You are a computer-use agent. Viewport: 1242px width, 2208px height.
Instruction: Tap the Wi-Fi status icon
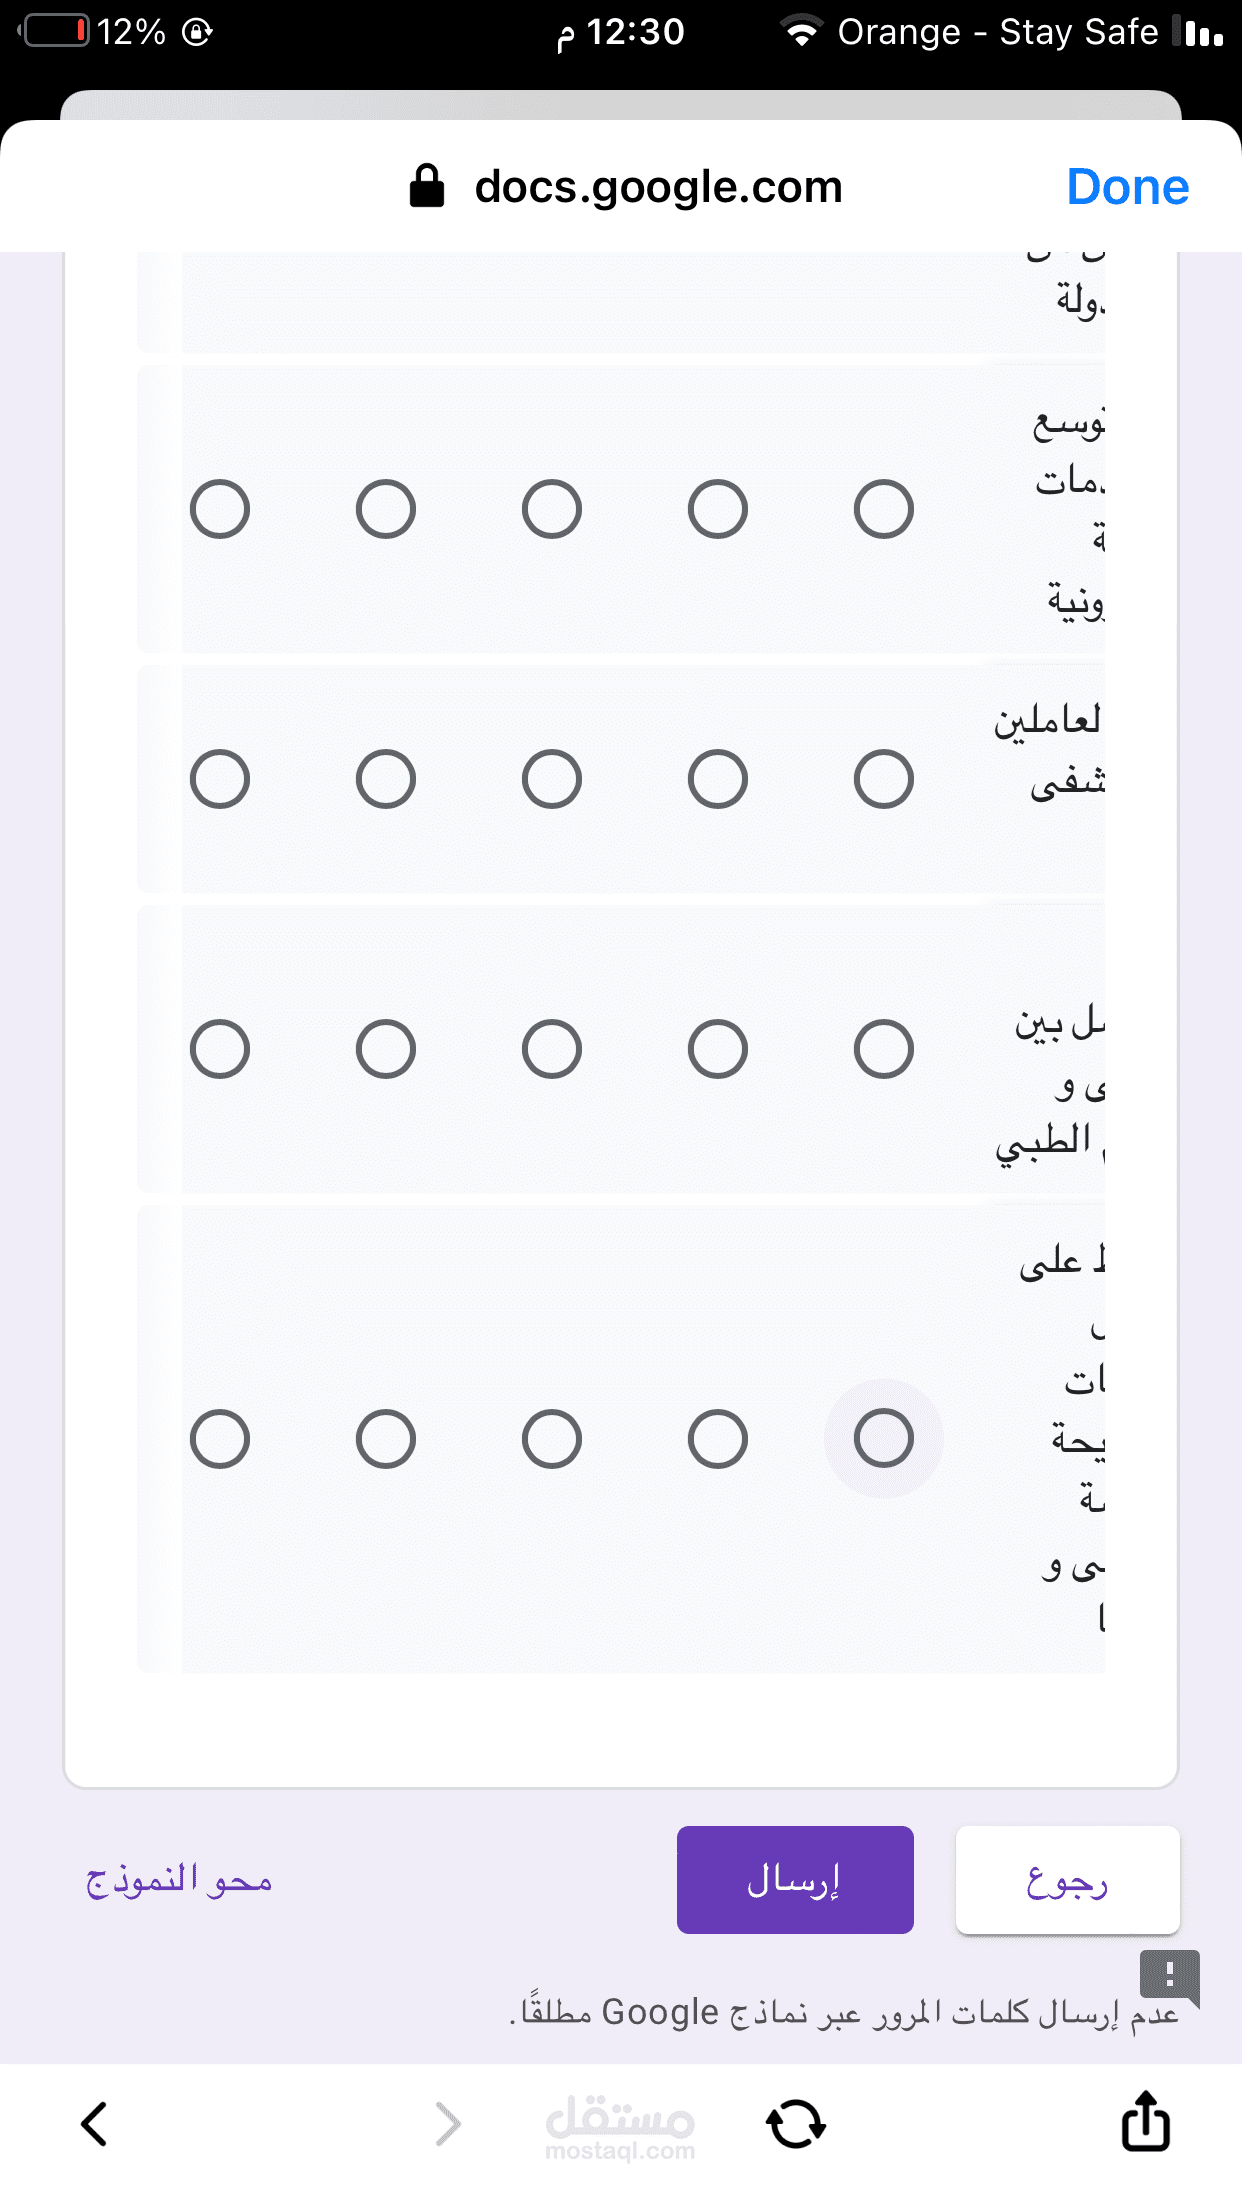[x=801, y=32]
